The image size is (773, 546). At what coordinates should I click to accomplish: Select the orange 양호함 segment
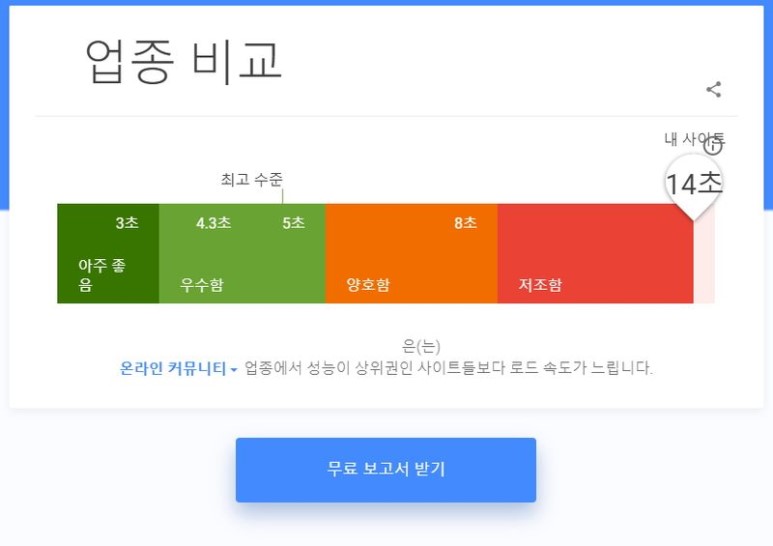coord(410,255)
